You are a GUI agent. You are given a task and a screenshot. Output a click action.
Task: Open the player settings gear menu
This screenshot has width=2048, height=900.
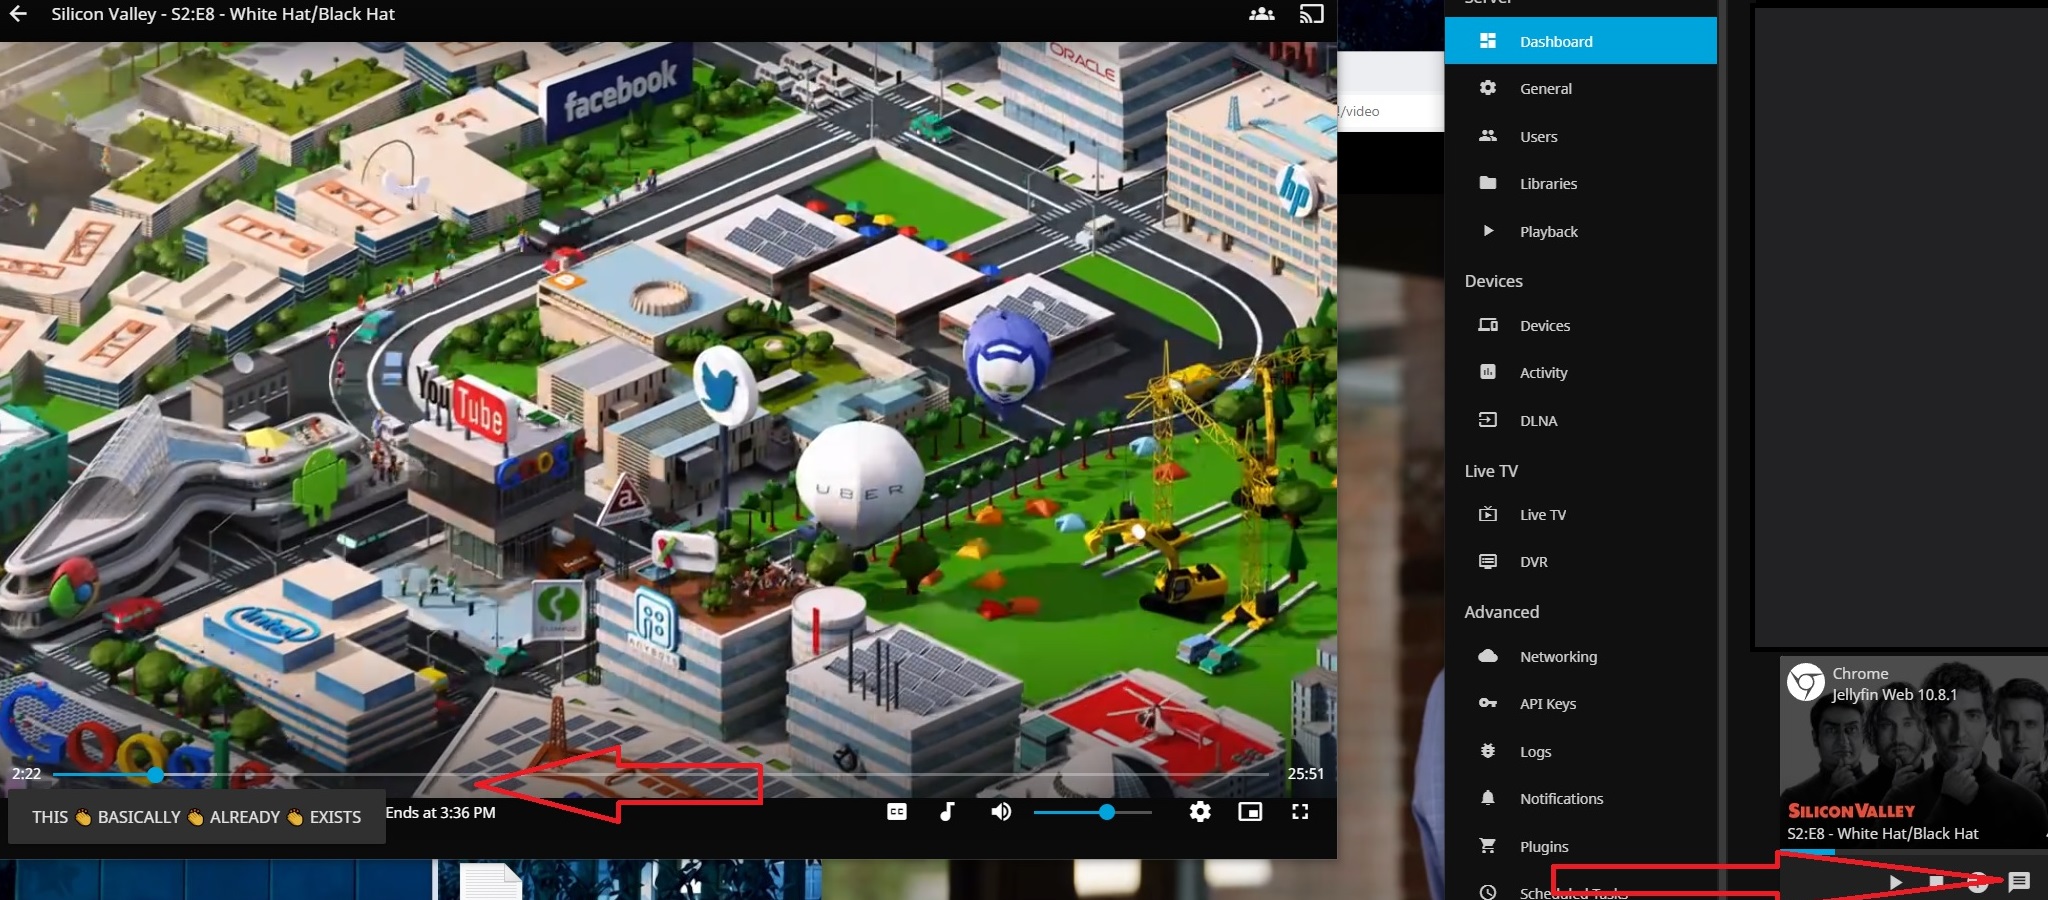point(1200,812)
